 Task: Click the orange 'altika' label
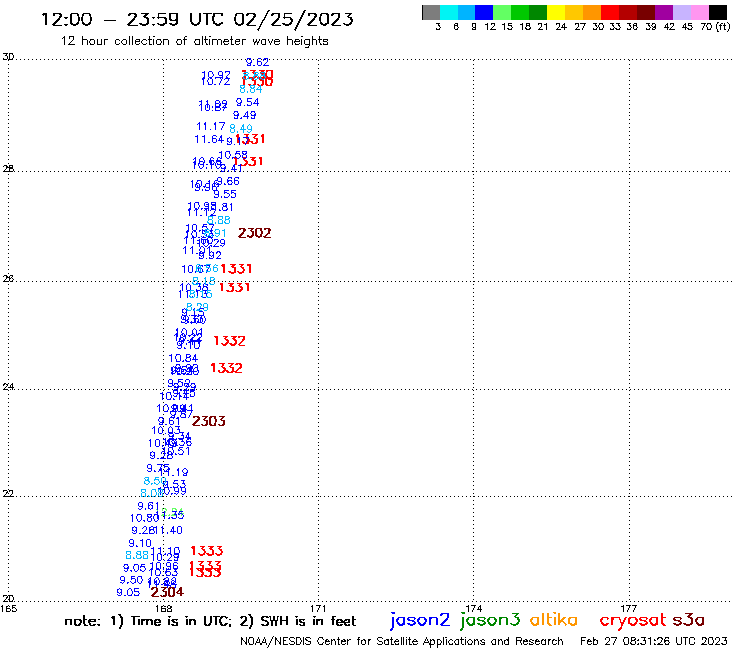pyautogui.click(x=553, y=620)
